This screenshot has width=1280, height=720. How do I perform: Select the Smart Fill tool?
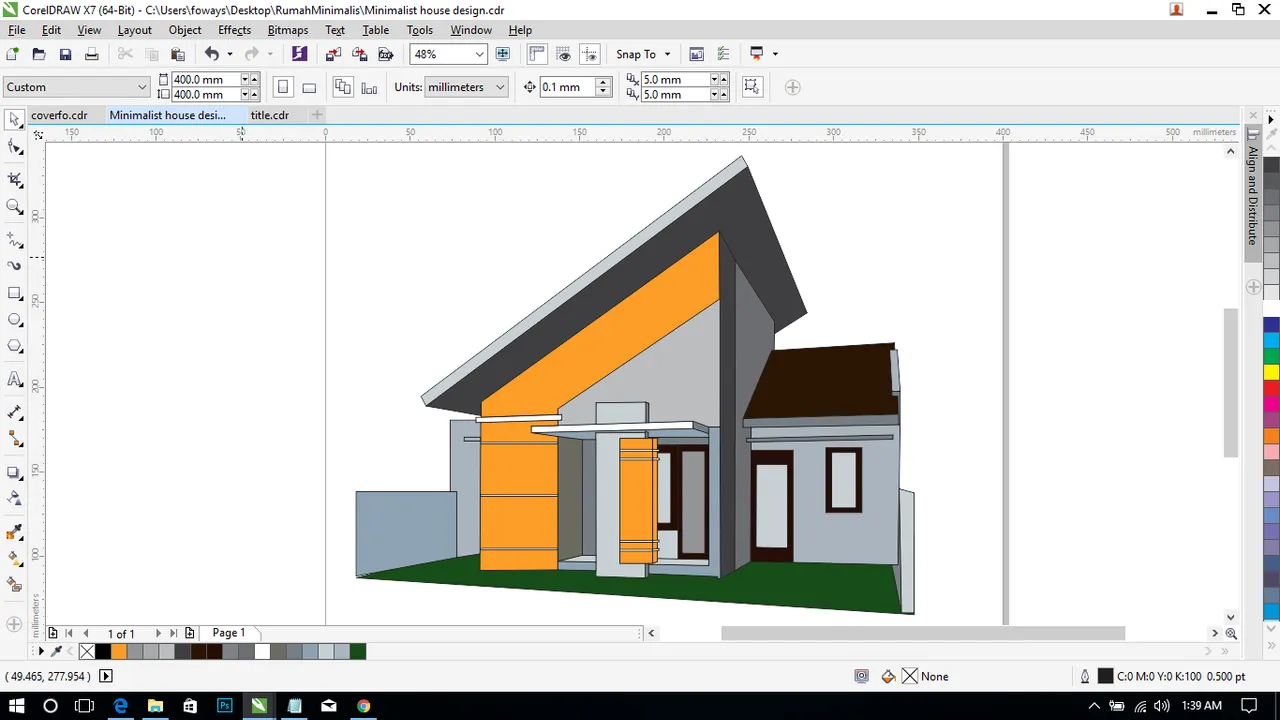pos(15,584)
